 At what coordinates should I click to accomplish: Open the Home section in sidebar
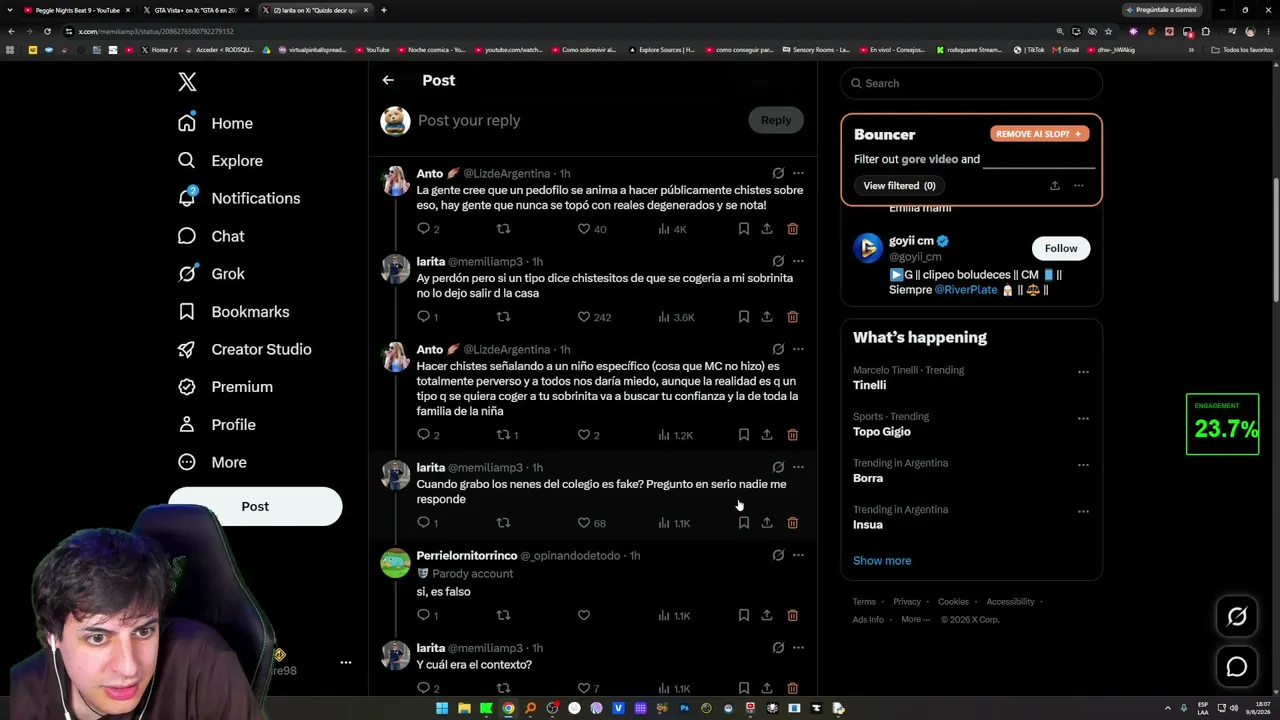point(215,123)
